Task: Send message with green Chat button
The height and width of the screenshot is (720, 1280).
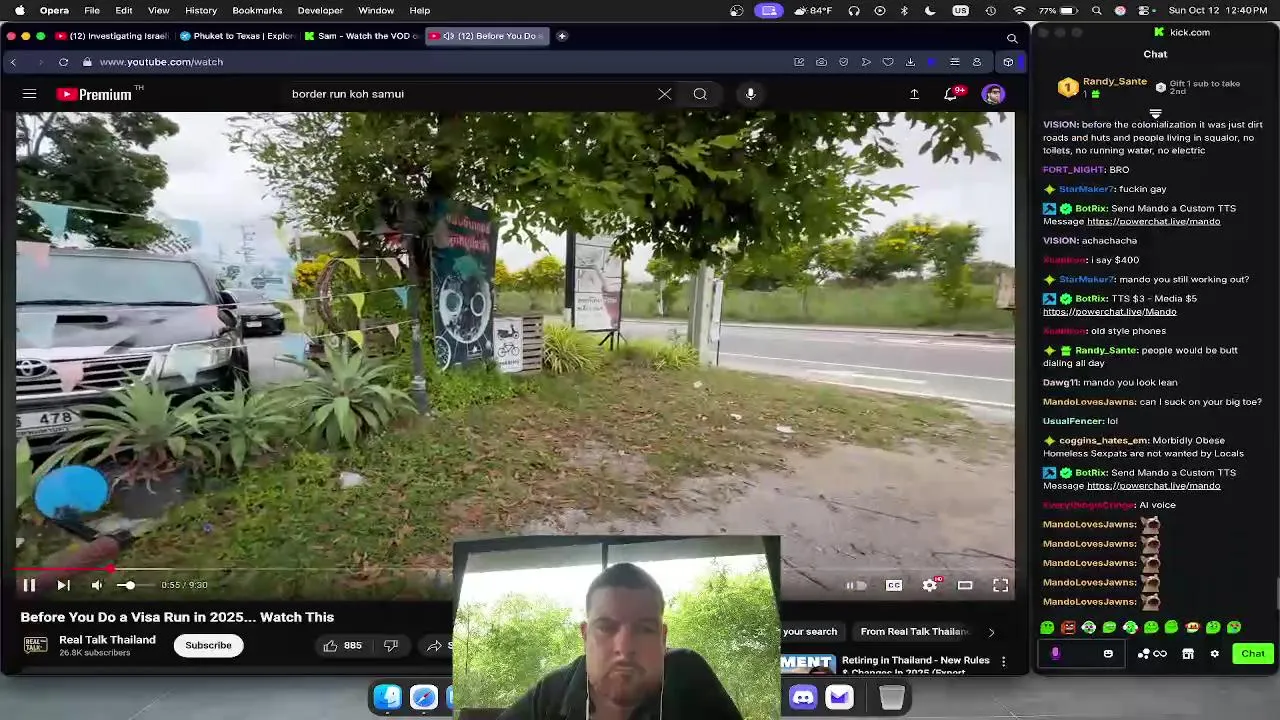Action: click(x=1253, y=654)
